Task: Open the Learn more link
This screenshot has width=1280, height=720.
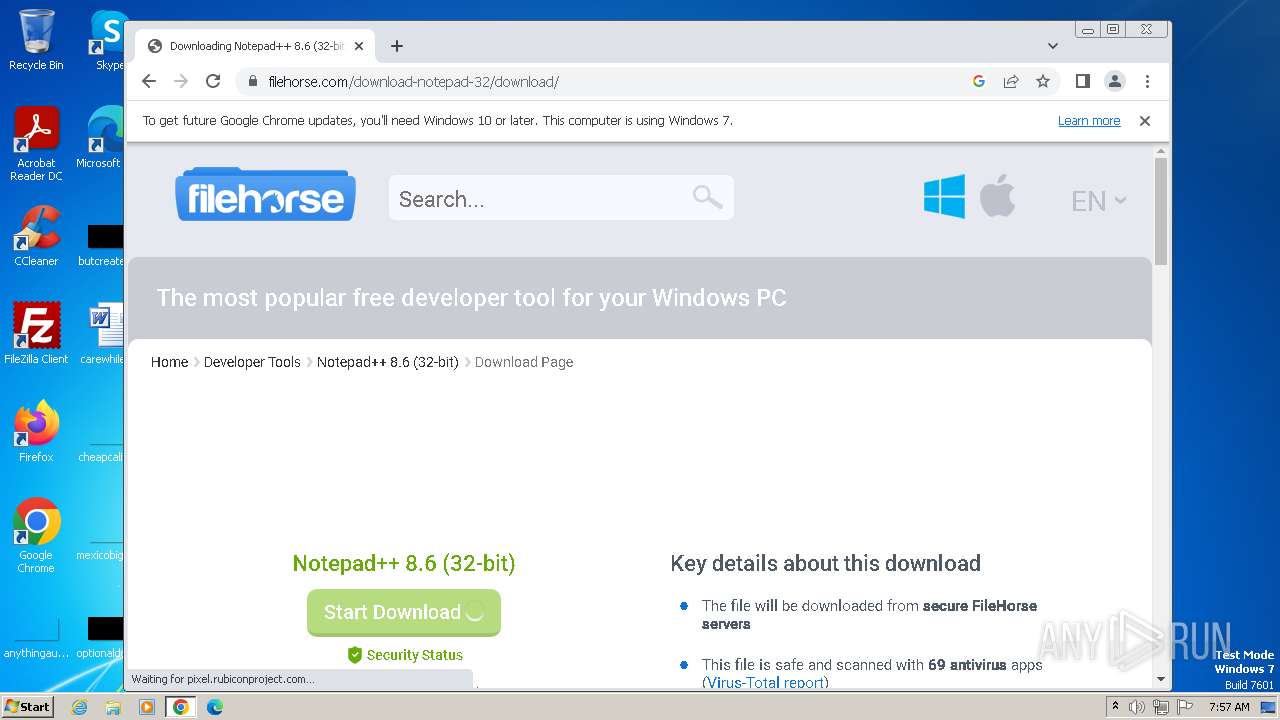Action: click(x=1089, y=121)
